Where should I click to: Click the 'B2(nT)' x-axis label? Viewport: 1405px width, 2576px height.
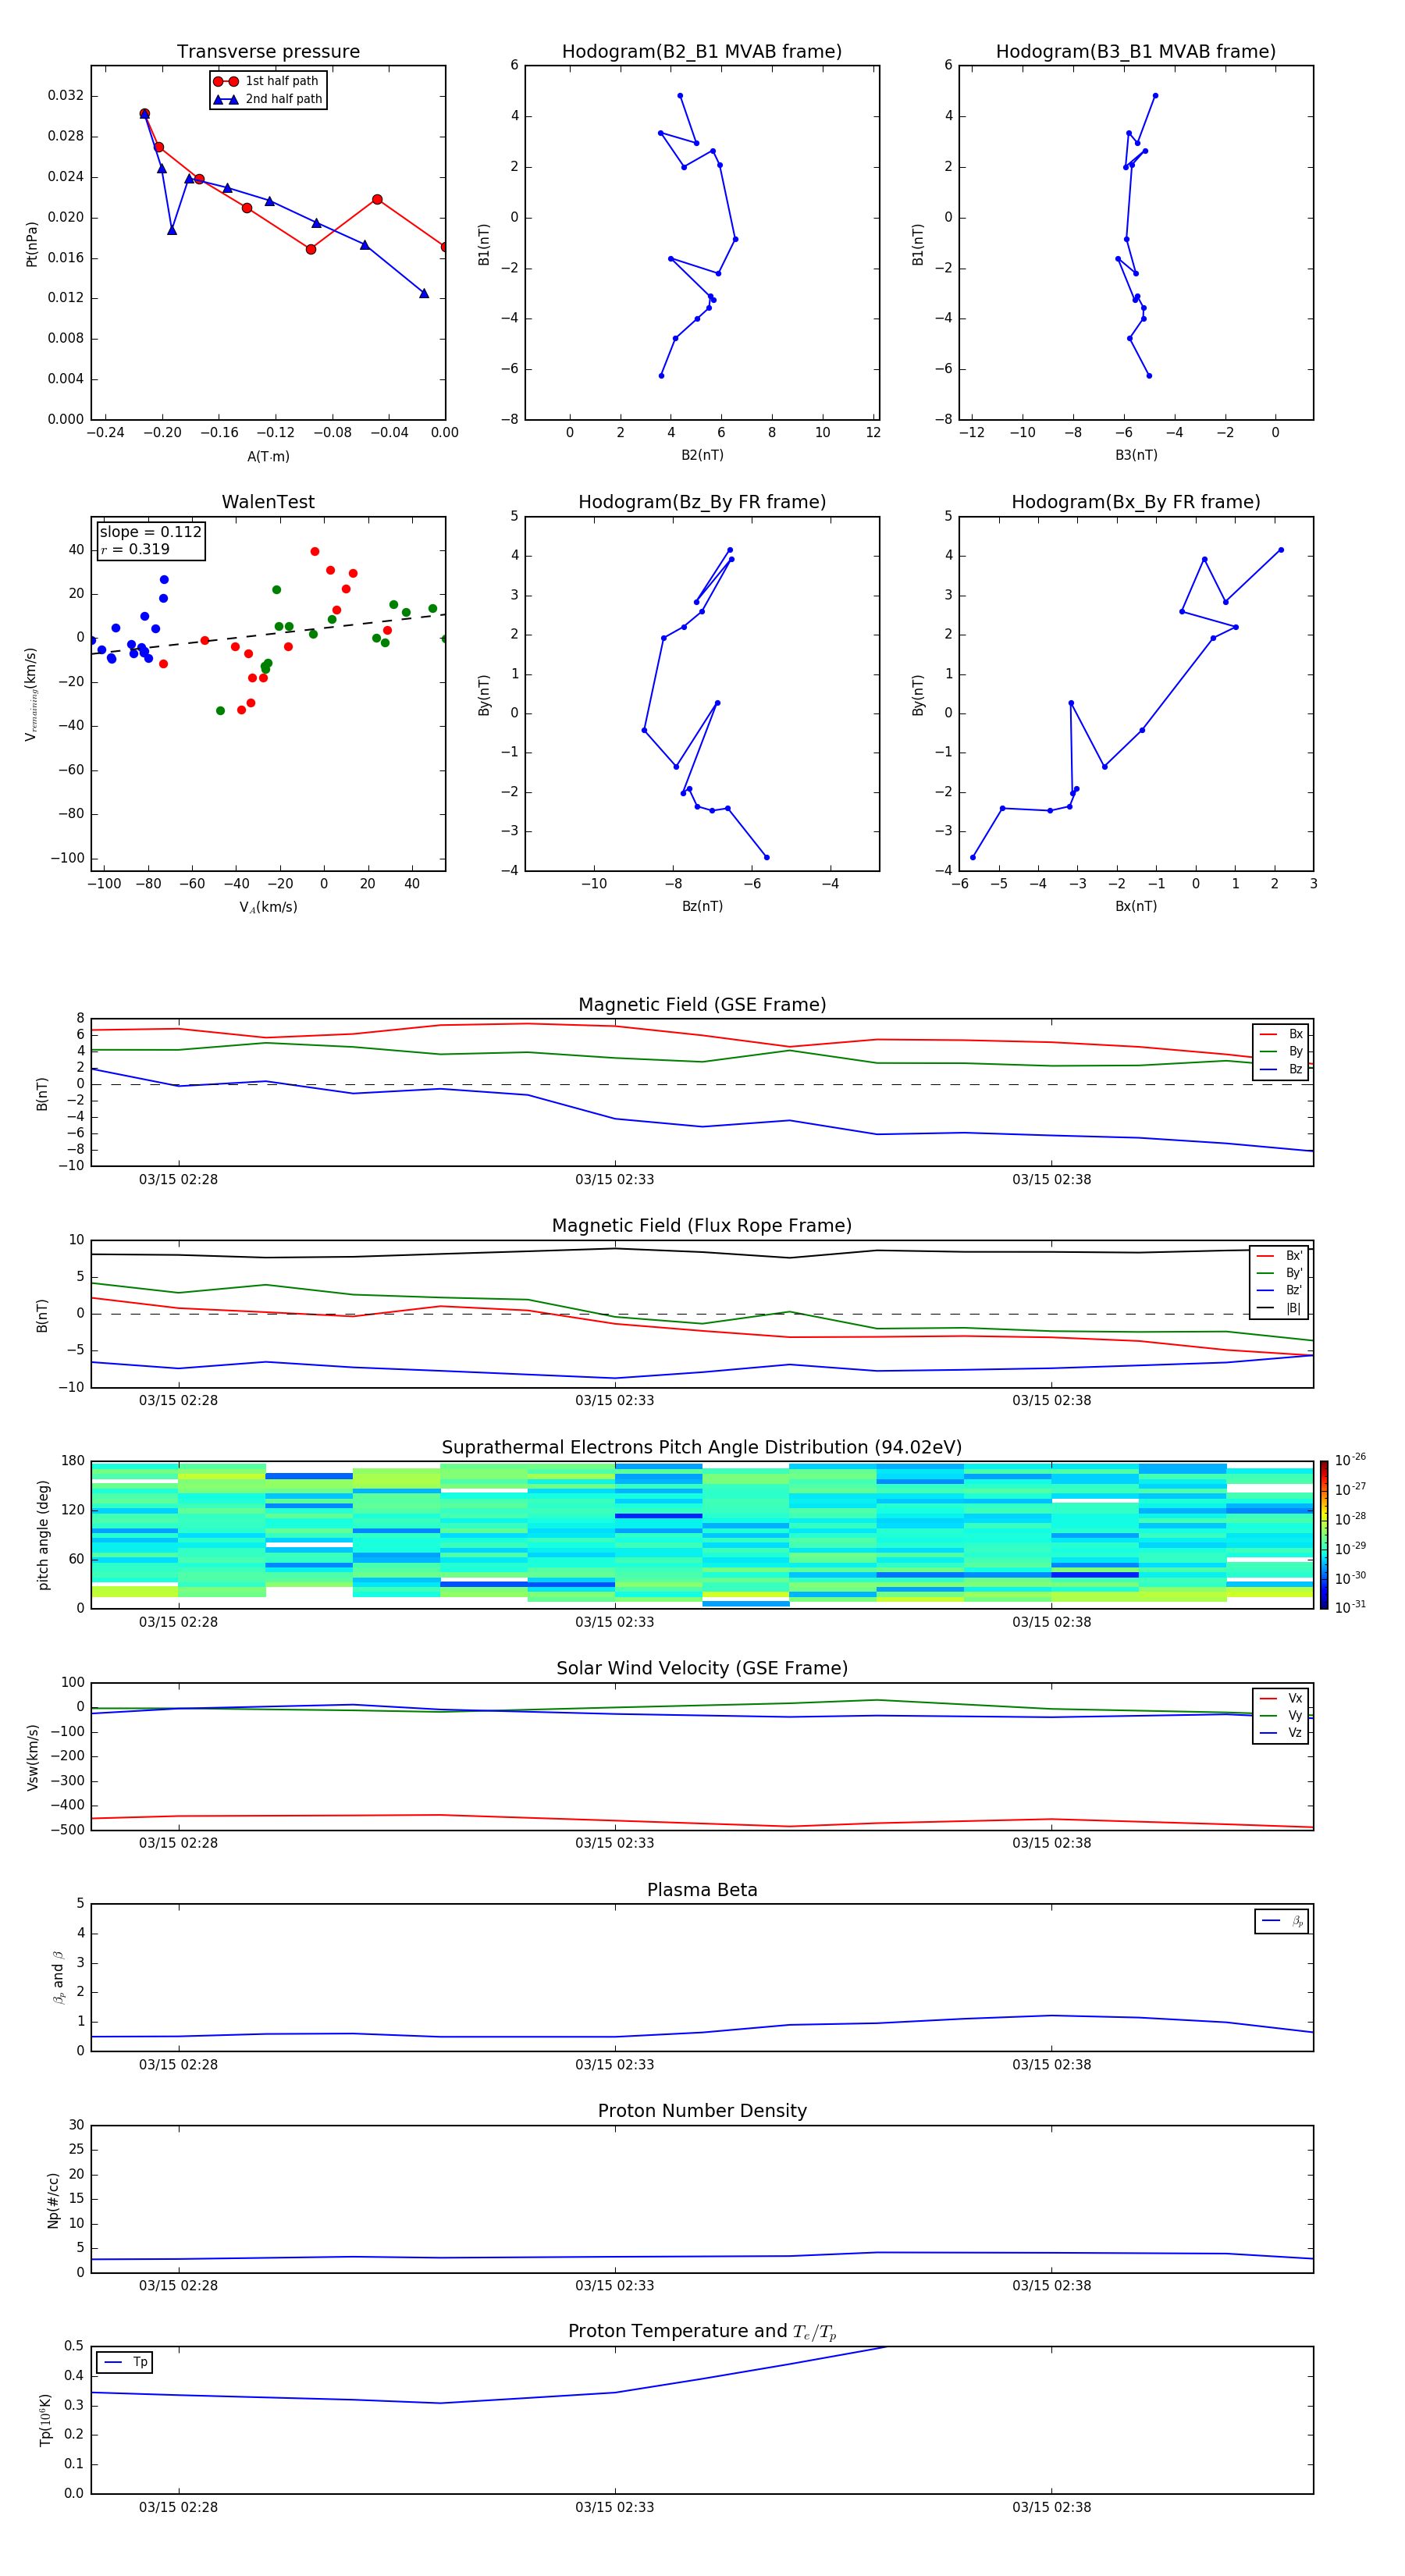[702, 455]
